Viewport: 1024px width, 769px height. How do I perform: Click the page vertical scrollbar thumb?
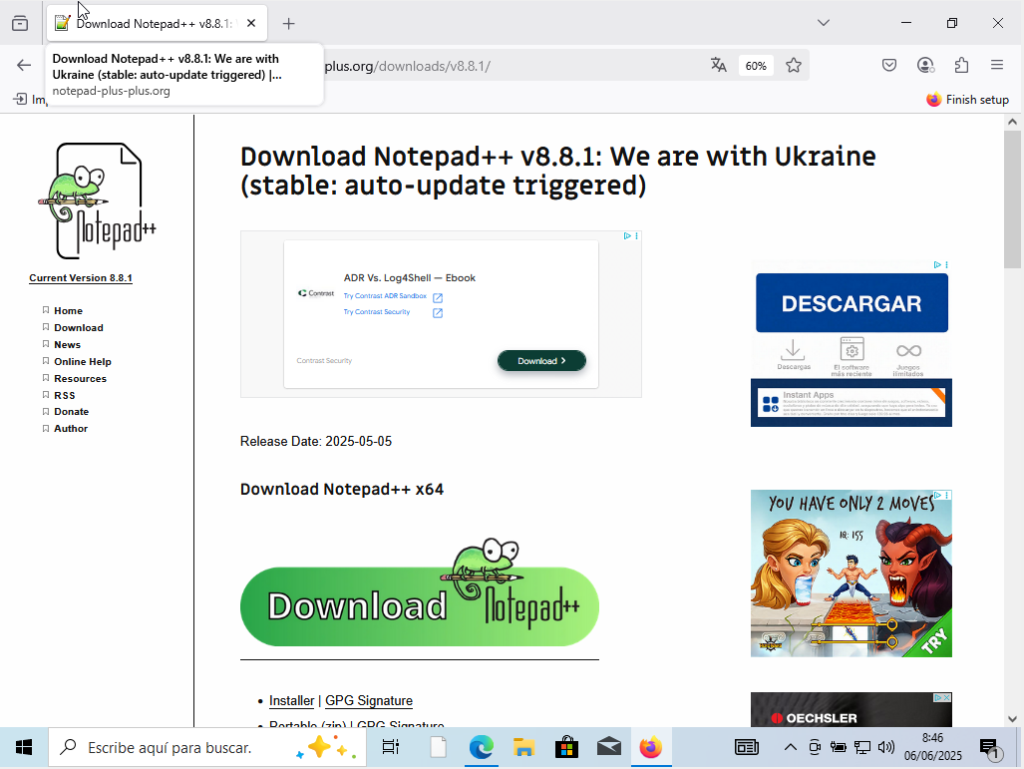[x=1012, y=199]
